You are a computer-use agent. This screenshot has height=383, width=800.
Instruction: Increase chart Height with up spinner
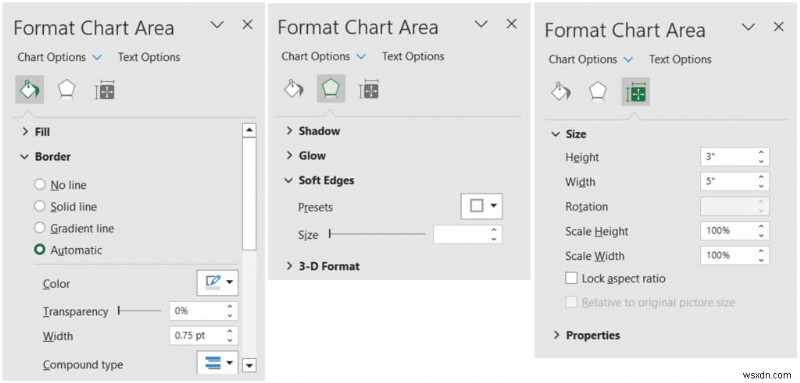pyautogui.click(x=761, y=152)
